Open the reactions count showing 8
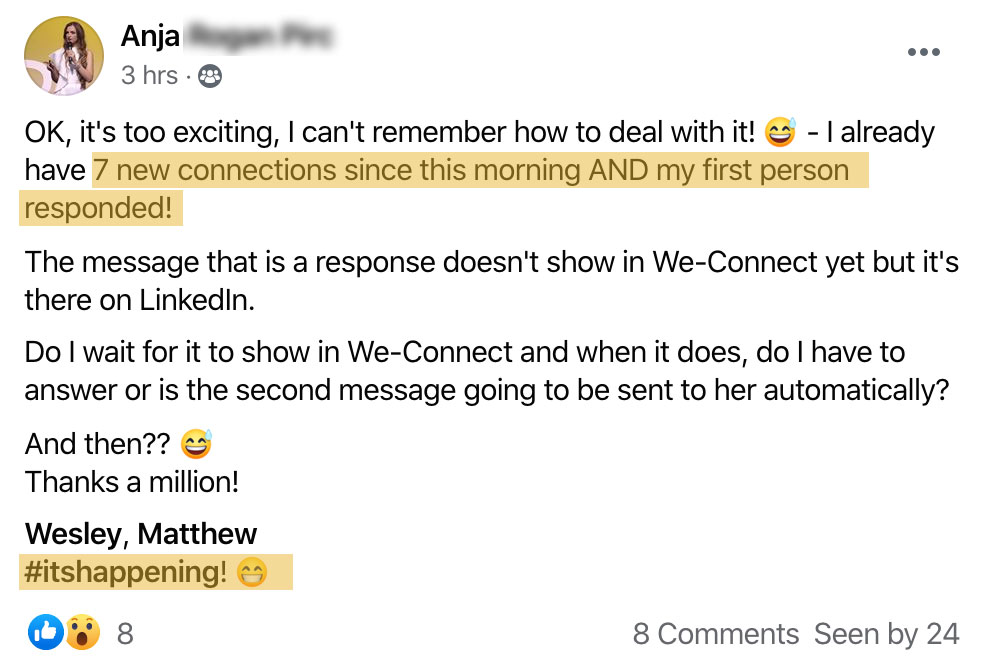 pyautogui.click(x=125, y=633)
